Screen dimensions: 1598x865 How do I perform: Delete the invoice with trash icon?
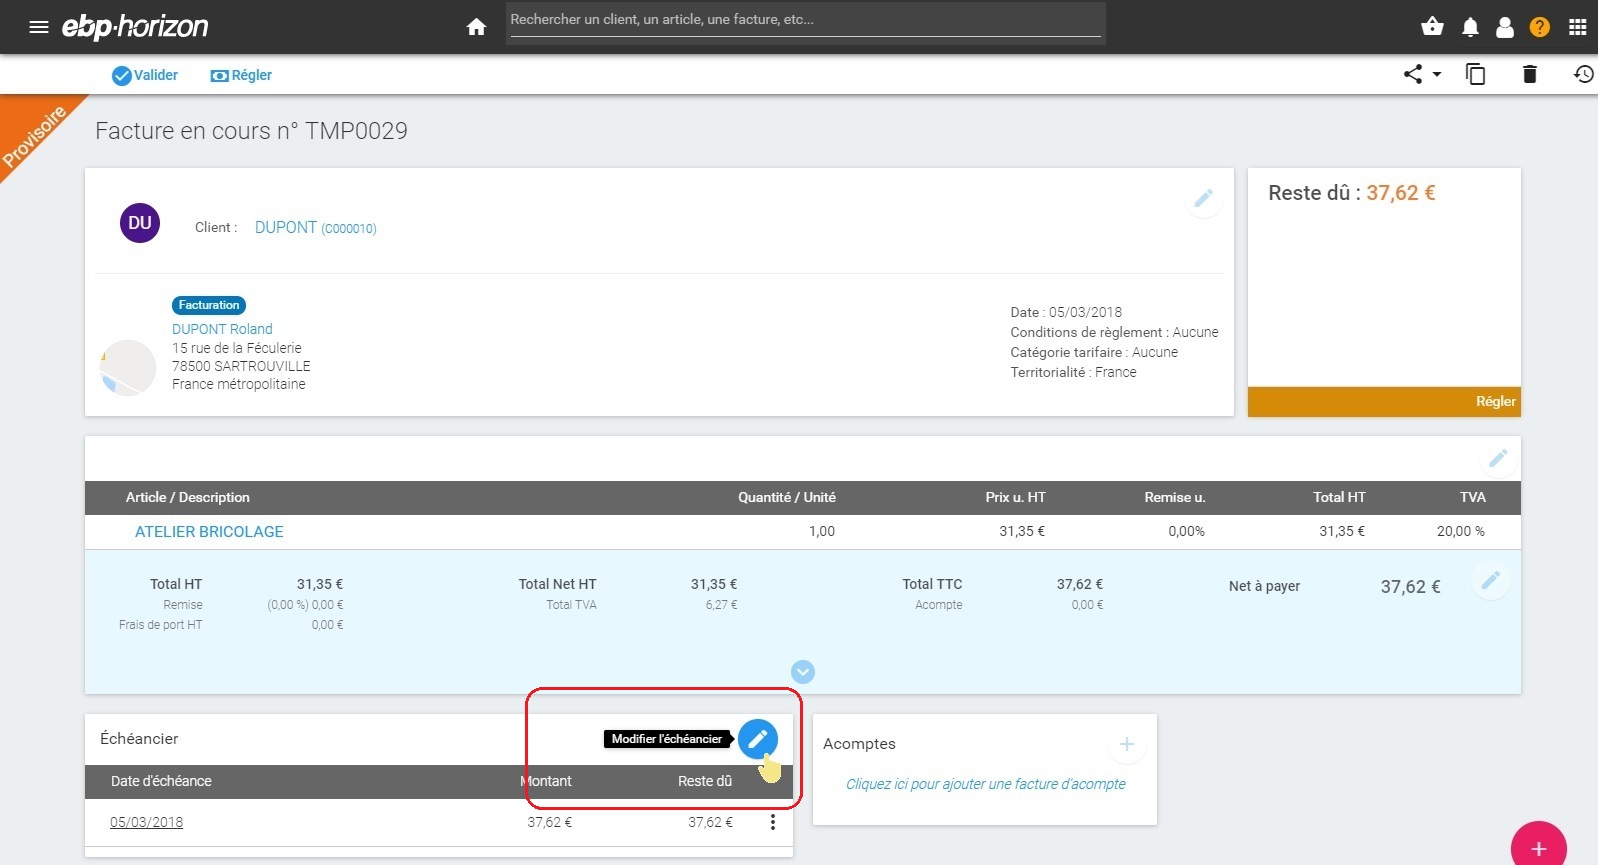(1529, 74)
